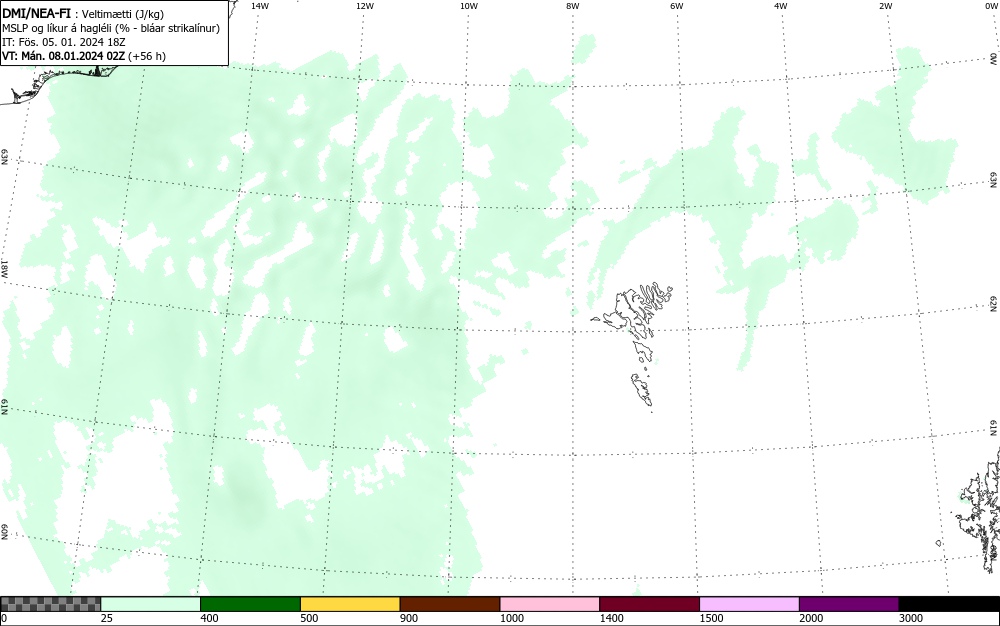Click the legend value '2000'
This screenshot has height=626, width=1000.
[811, 618]
